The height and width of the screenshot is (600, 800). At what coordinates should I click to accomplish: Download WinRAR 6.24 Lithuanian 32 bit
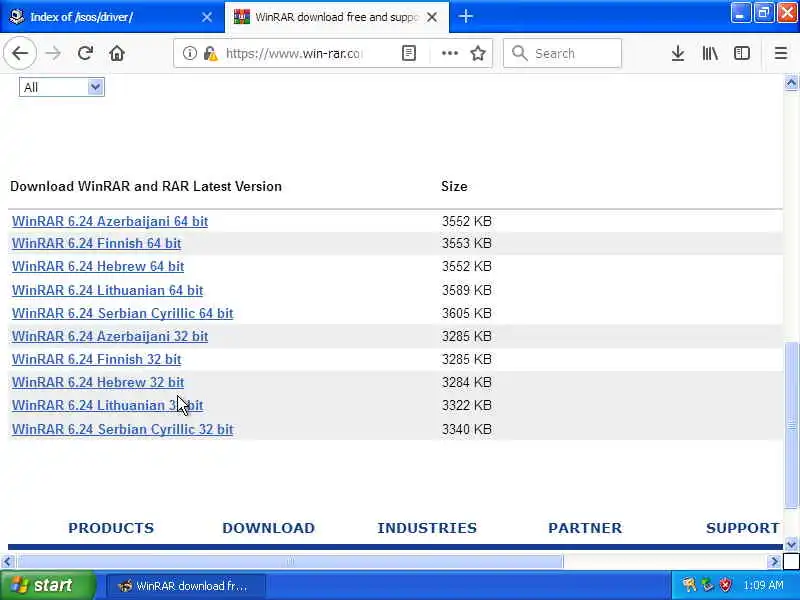pyautogui.click(x=107, y=405)
